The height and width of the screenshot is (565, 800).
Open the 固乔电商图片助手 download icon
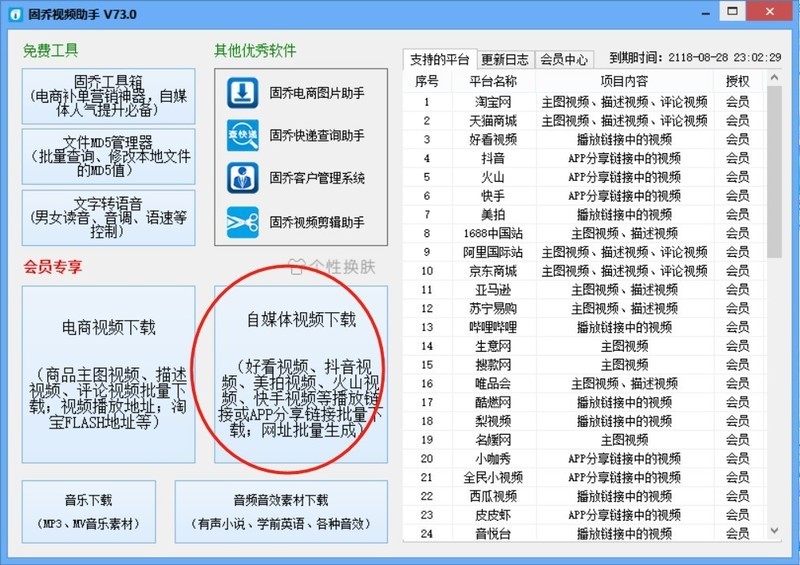click(242, 92)
